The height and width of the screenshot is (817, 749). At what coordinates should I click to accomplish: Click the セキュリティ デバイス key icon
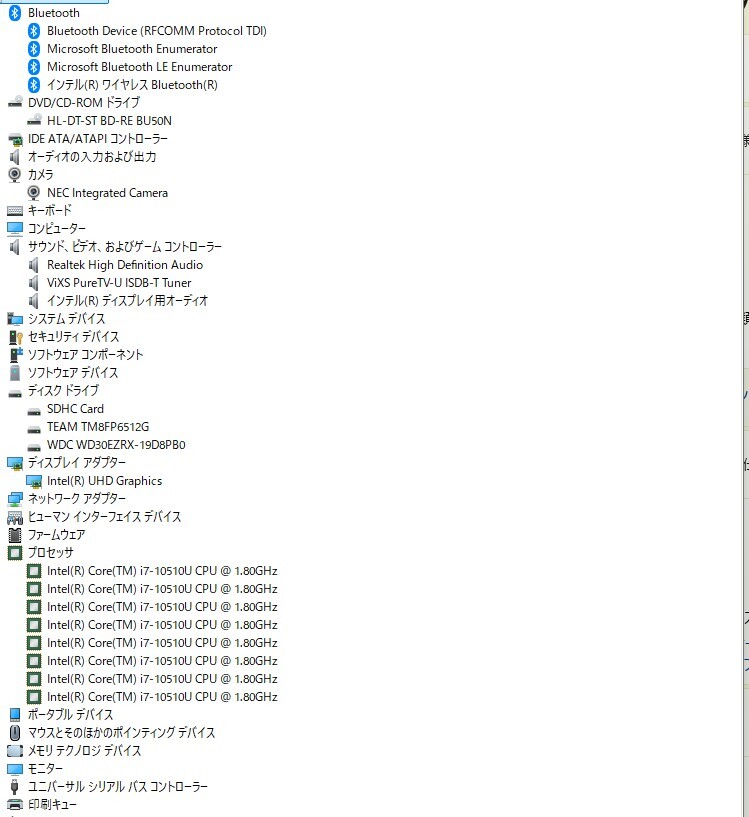pyautogui.click(x=15, y=337)
